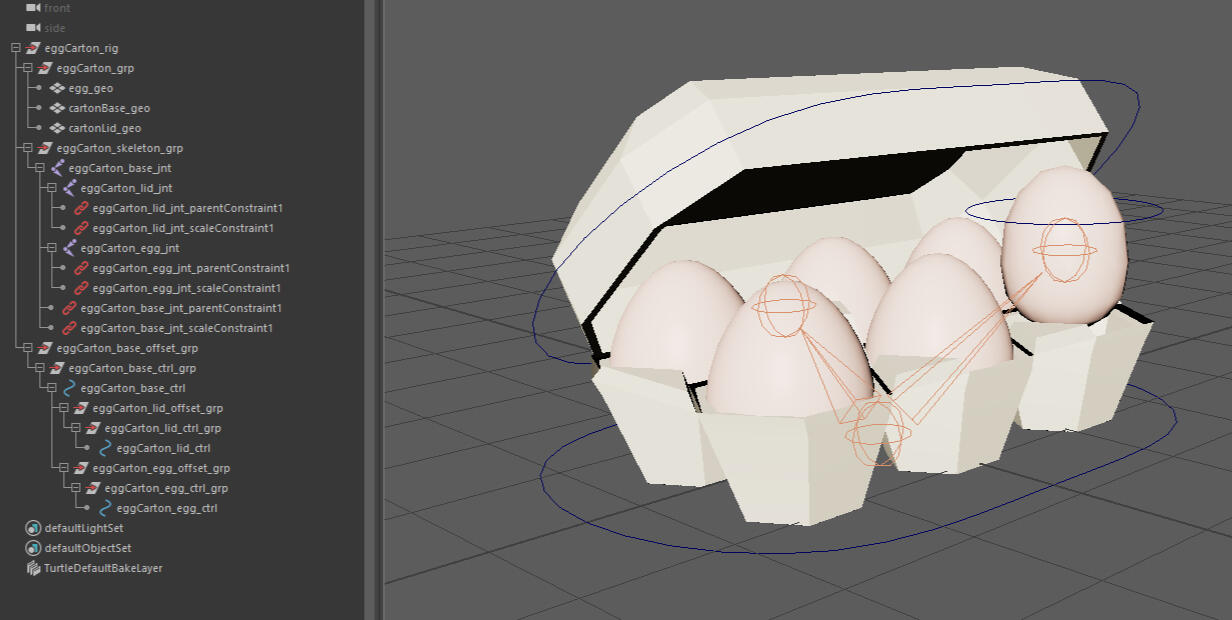This screenshot has height=620, width=1232.
Task: Click the egg_geo mesh icon
Action: [x=57, y=88]
